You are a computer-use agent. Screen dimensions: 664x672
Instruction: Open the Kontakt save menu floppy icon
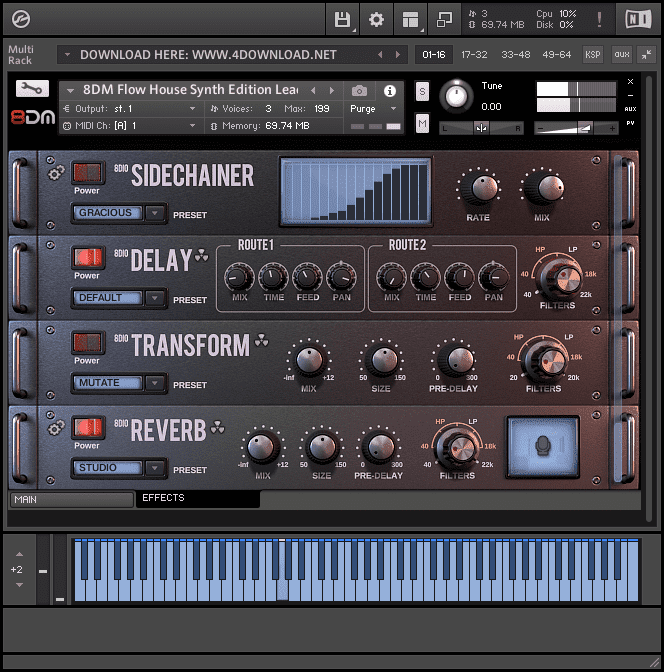coord(342,19)
